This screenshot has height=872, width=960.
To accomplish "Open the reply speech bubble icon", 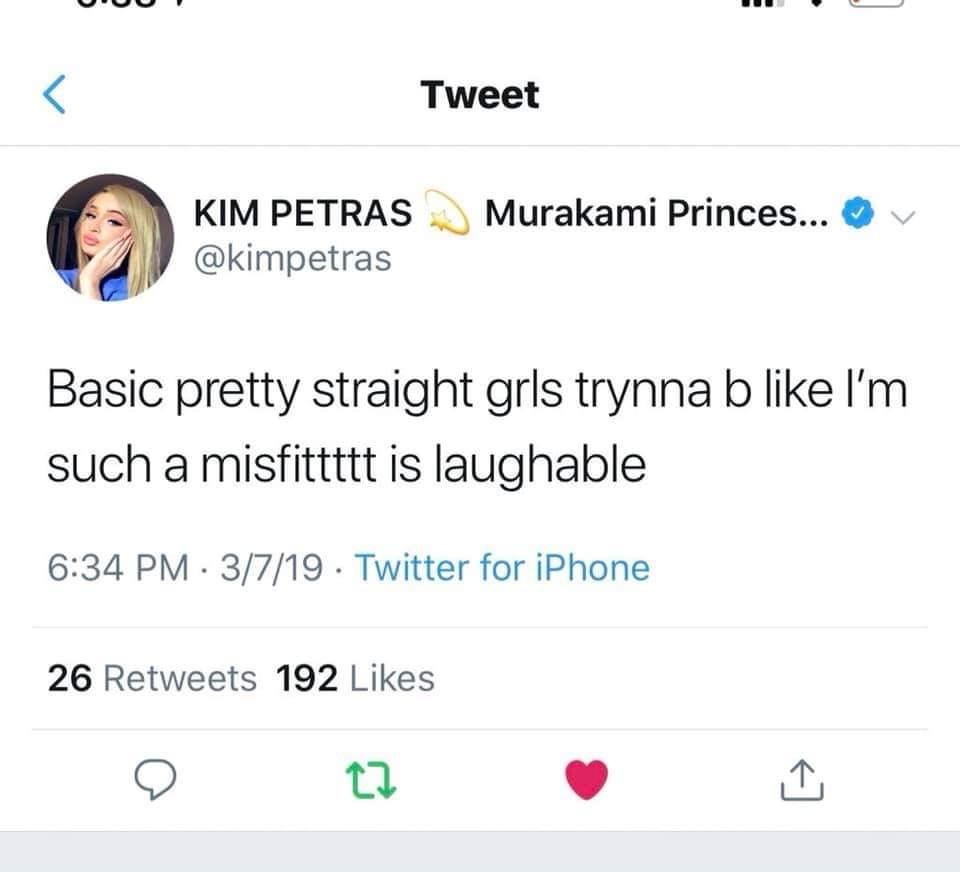I will coord(156,779).
